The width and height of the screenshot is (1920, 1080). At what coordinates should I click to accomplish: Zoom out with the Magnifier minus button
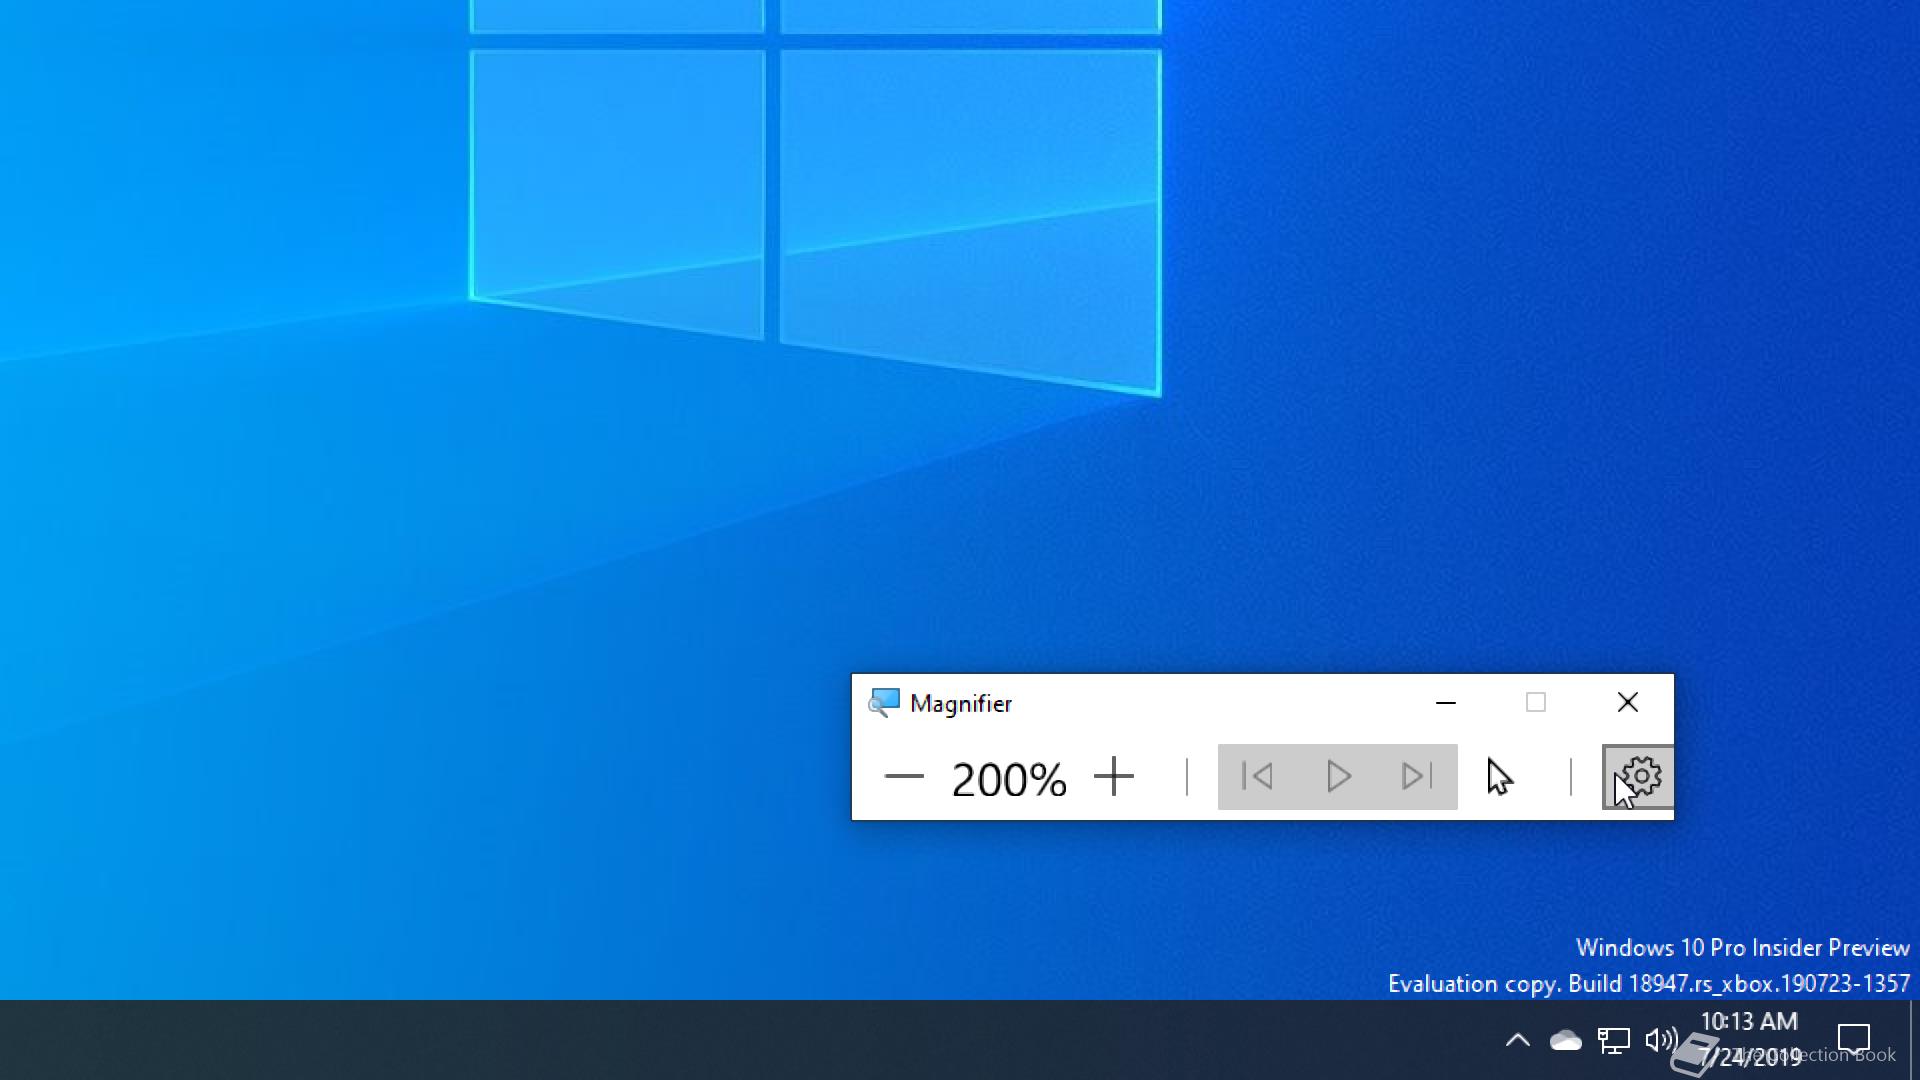pos(904,777)
